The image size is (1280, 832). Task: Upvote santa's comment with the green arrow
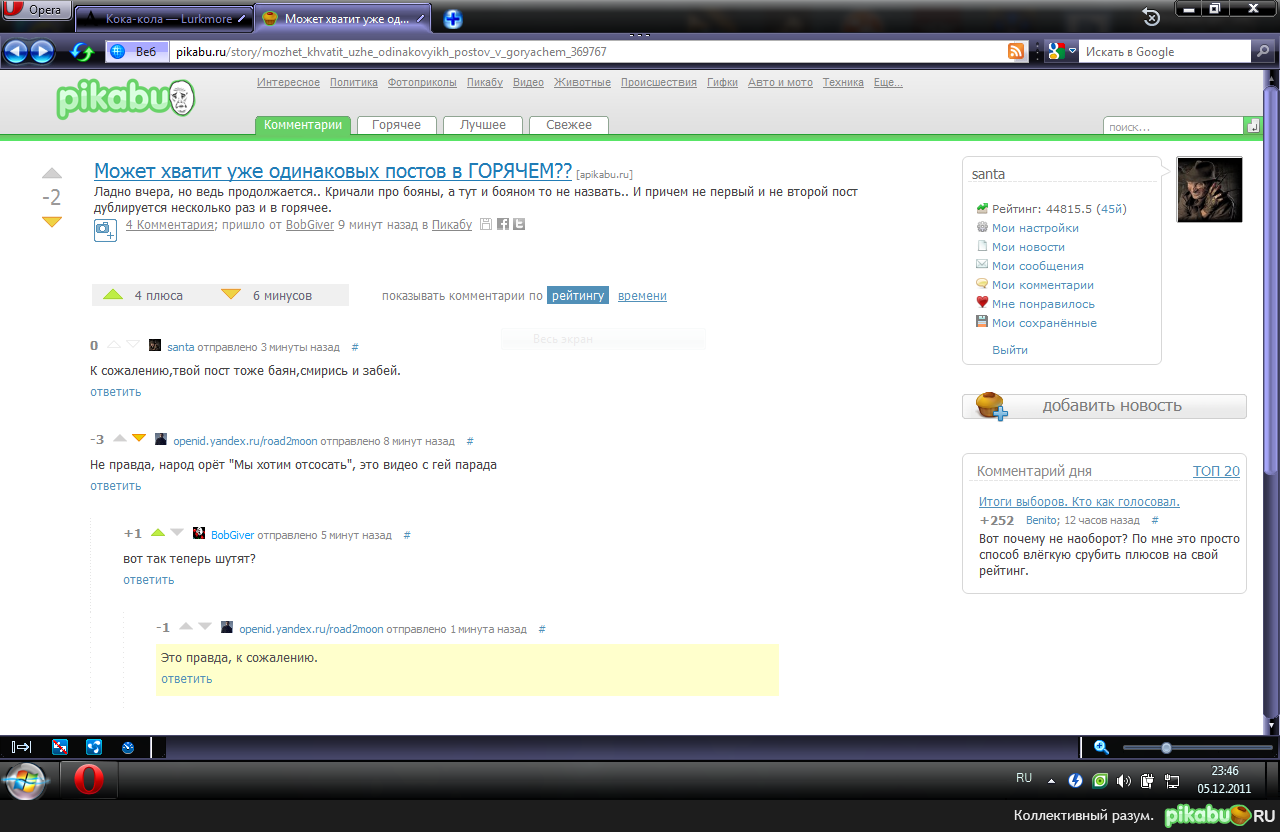[x=113, y=345]
